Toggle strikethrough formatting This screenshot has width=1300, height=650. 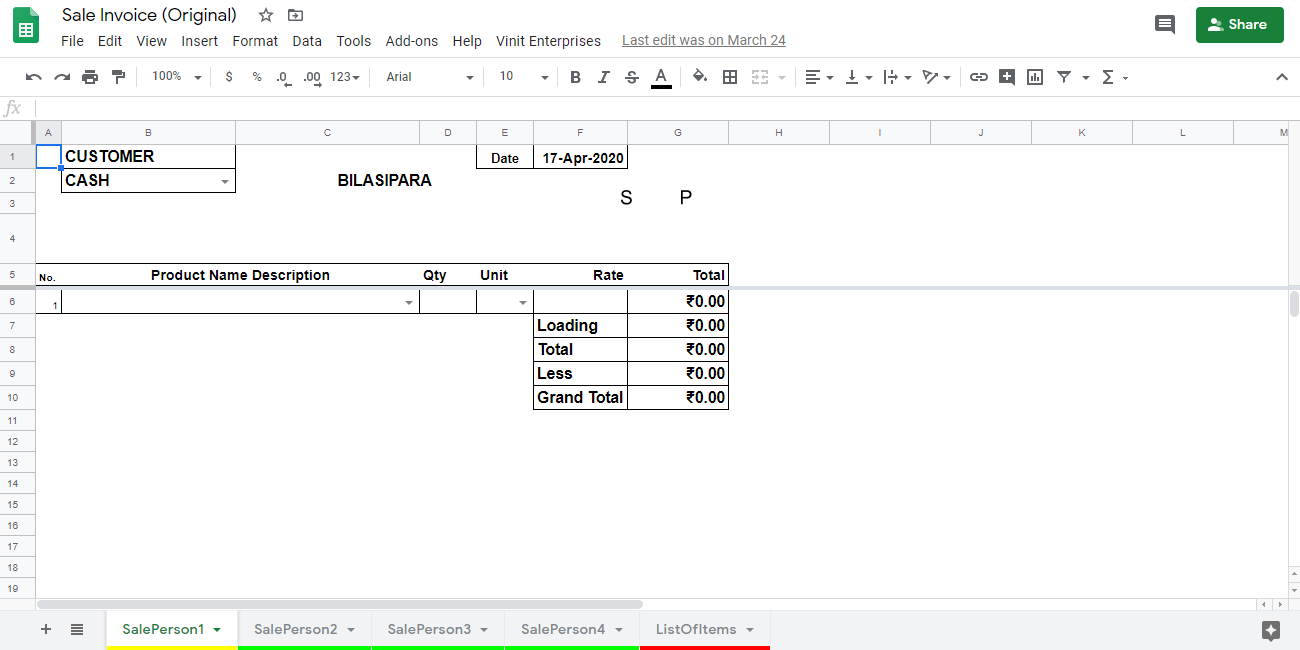click(631, 76)
